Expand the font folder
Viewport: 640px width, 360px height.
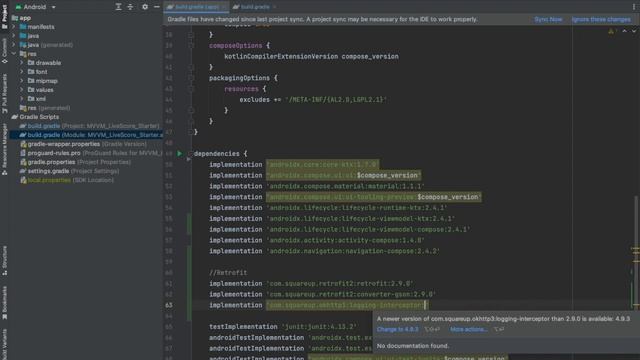coord(22,72)
